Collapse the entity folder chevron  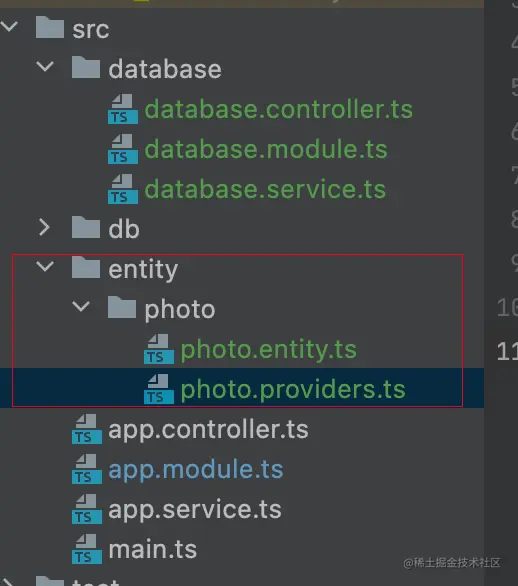pos(45,266)
